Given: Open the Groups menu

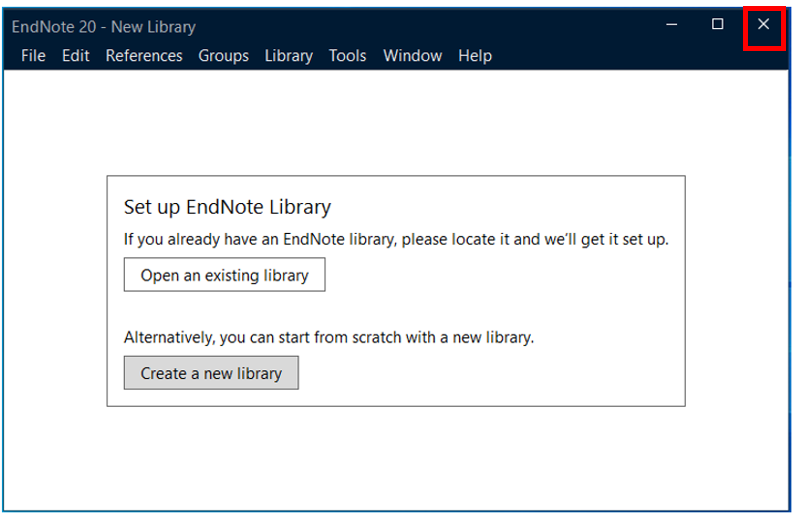Looking at the screenshot, I should click(223, 55).
